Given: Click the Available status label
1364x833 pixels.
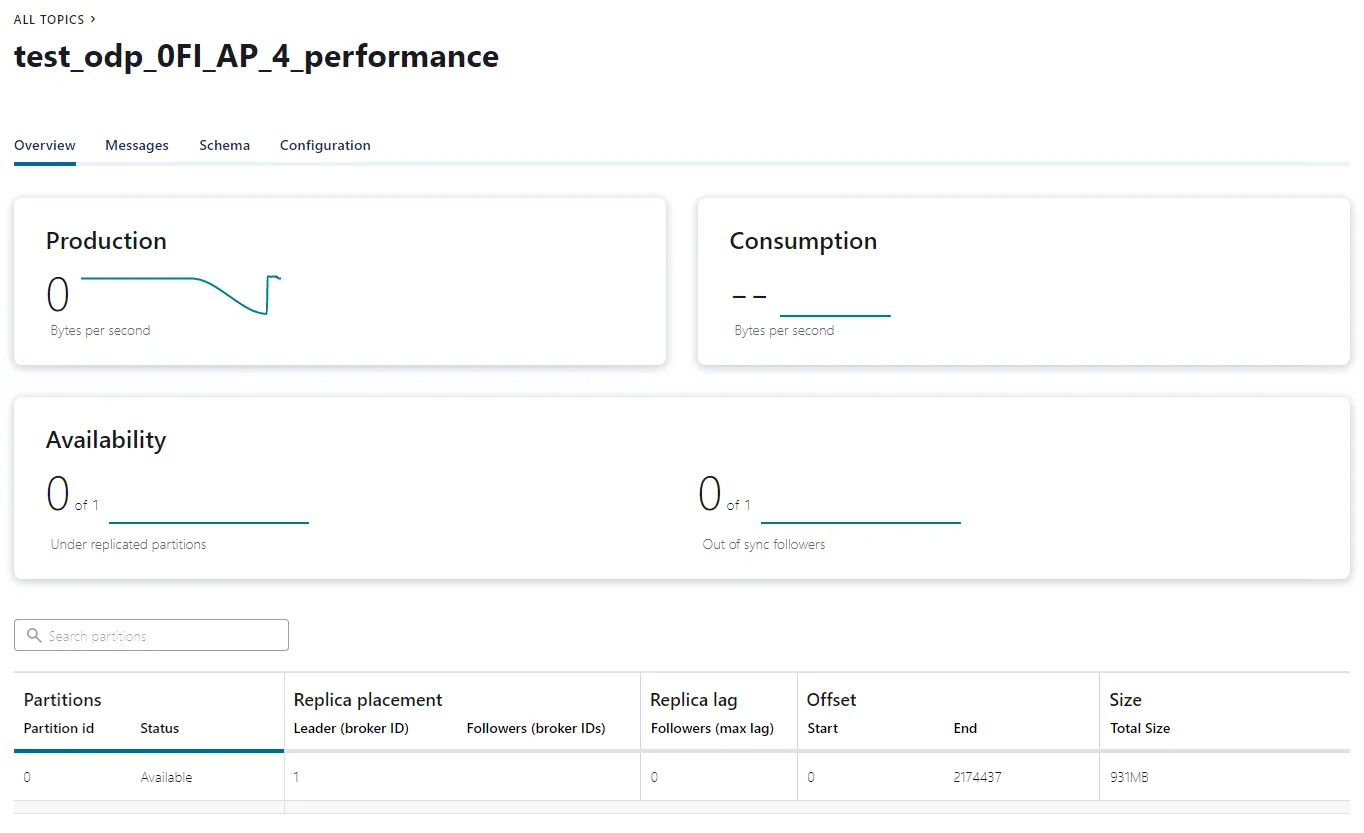Looking at the screenshot, I should [166, 777].
